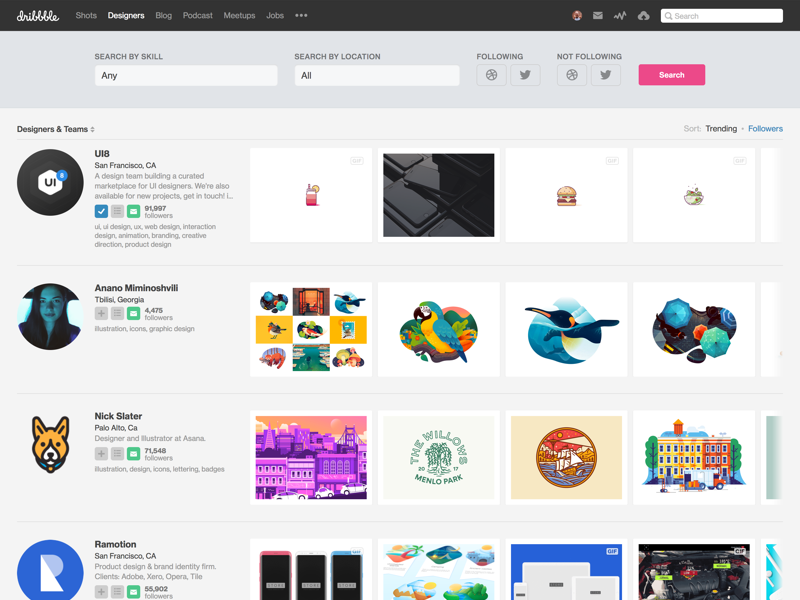Image resolution: width=800 pixels, height=600 pixels.
Task: Open Nick Slater's purple city shot
Action: [311, 458]
